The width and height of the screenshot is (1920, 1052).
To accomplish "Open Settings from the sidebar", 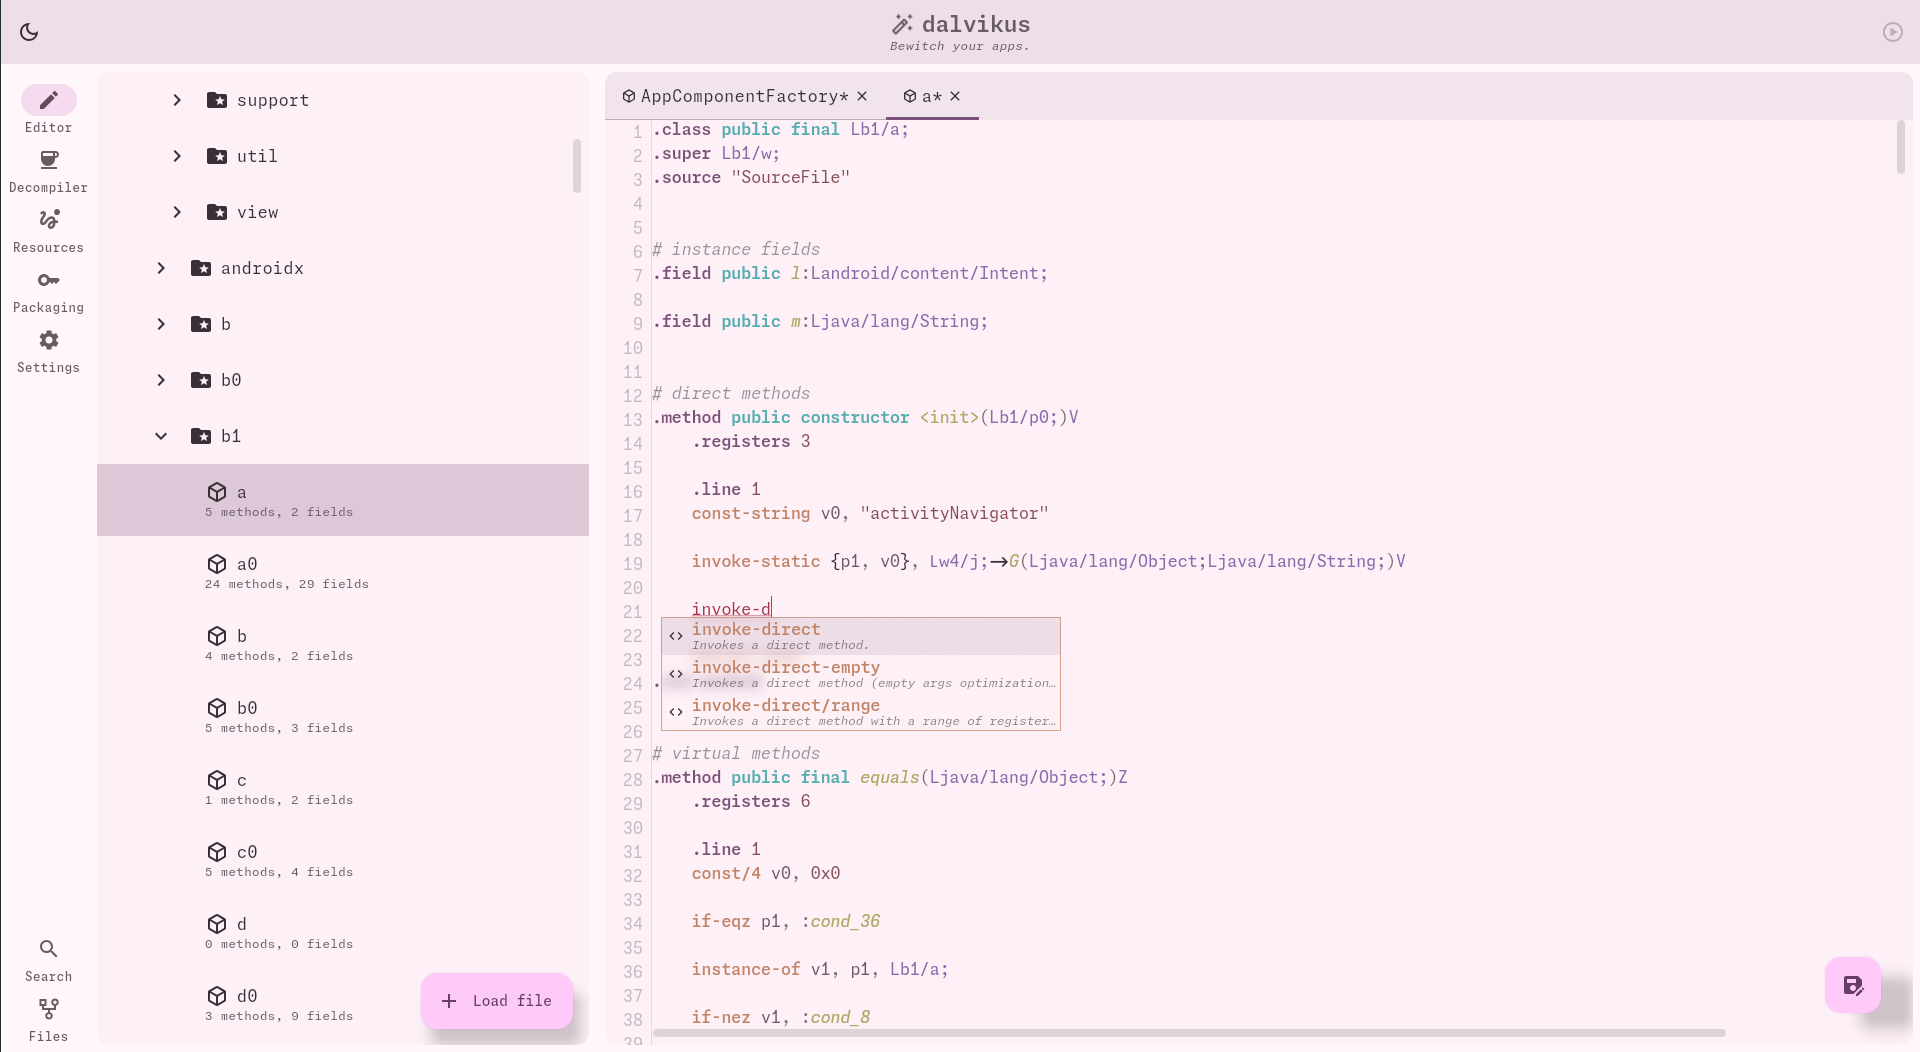I will coord(48,351).
